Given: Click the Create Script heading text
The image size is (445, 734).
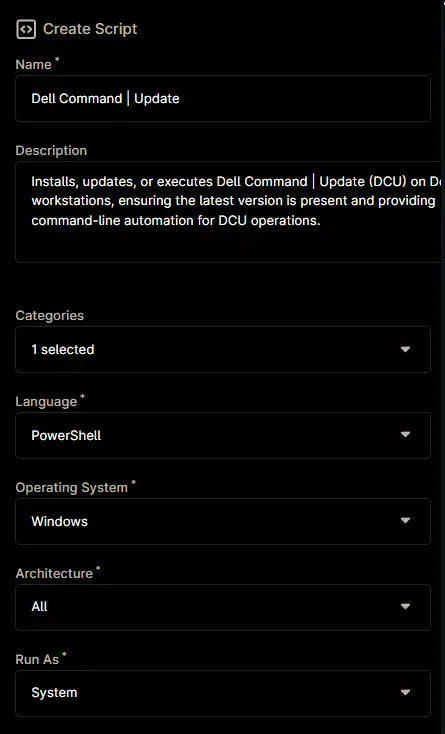Looking at the screenshot, I should coord(90,29).
